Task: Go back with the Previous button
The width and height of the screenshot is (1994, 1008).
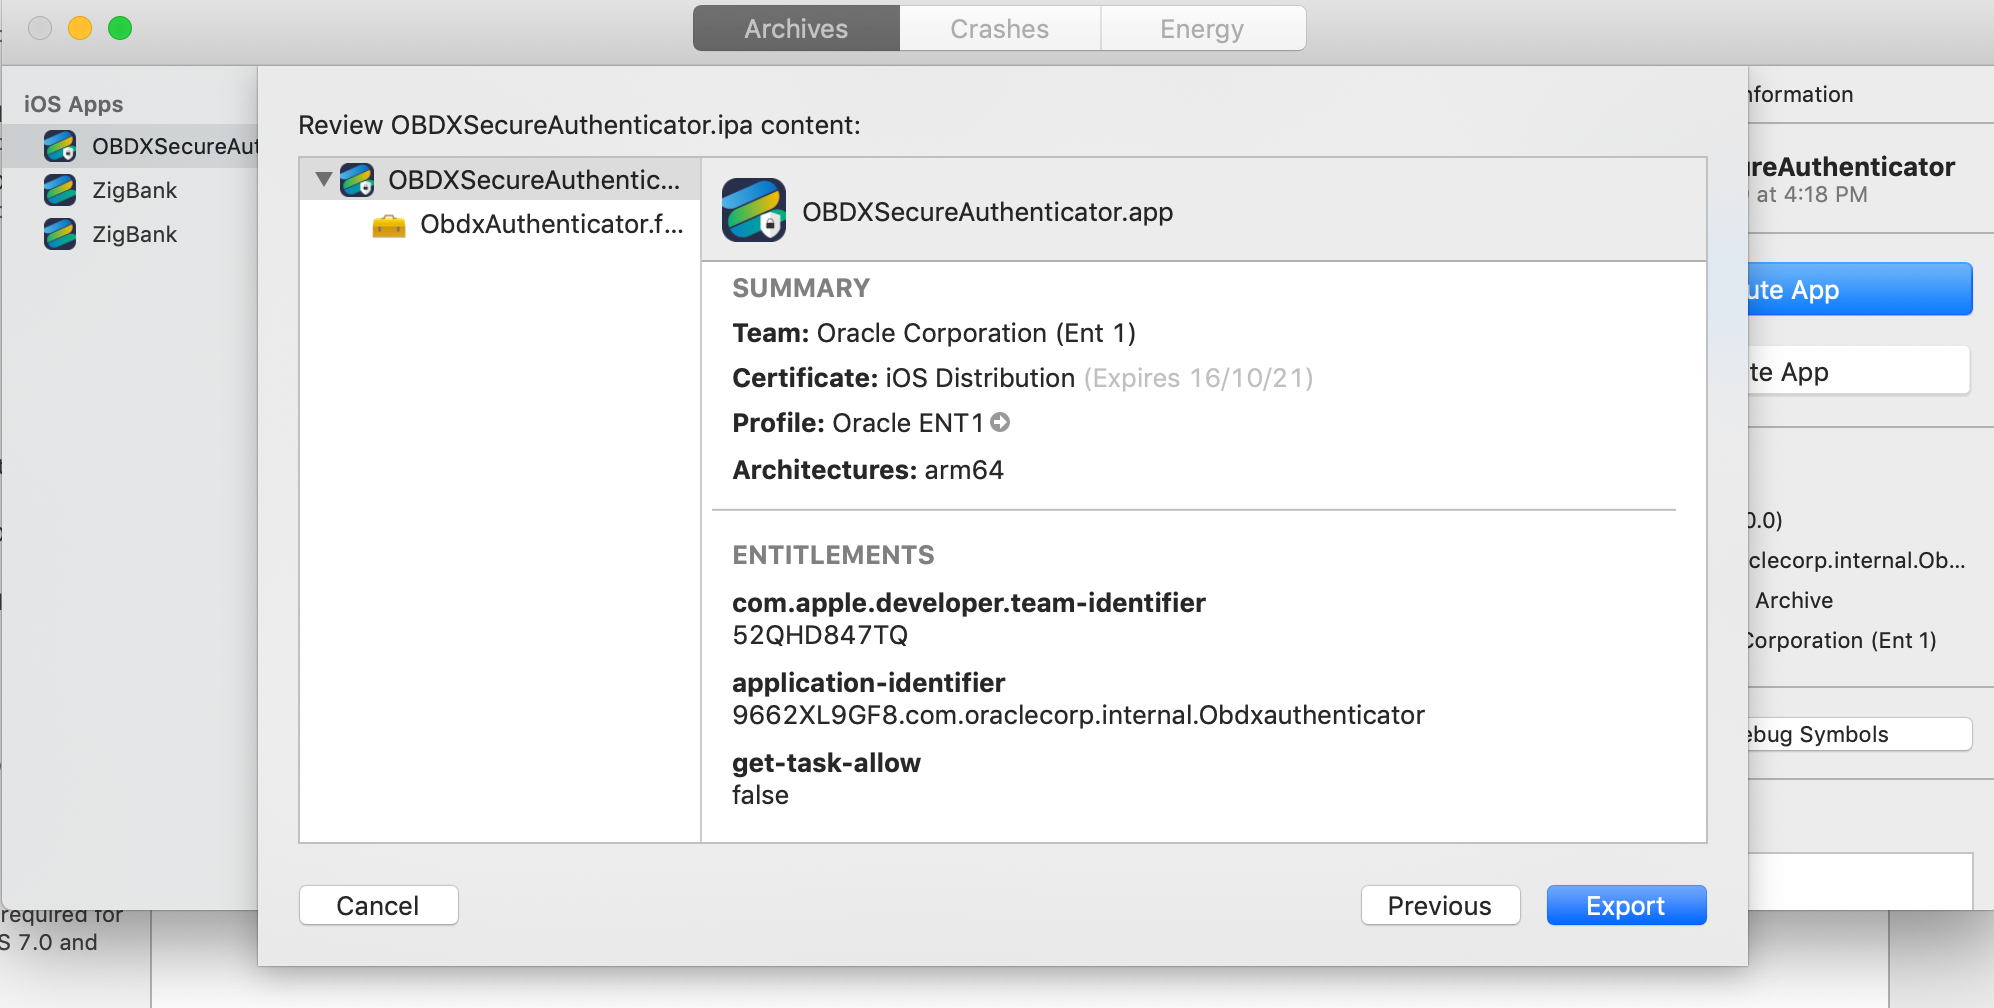Action: click(x=1440, y=905)
